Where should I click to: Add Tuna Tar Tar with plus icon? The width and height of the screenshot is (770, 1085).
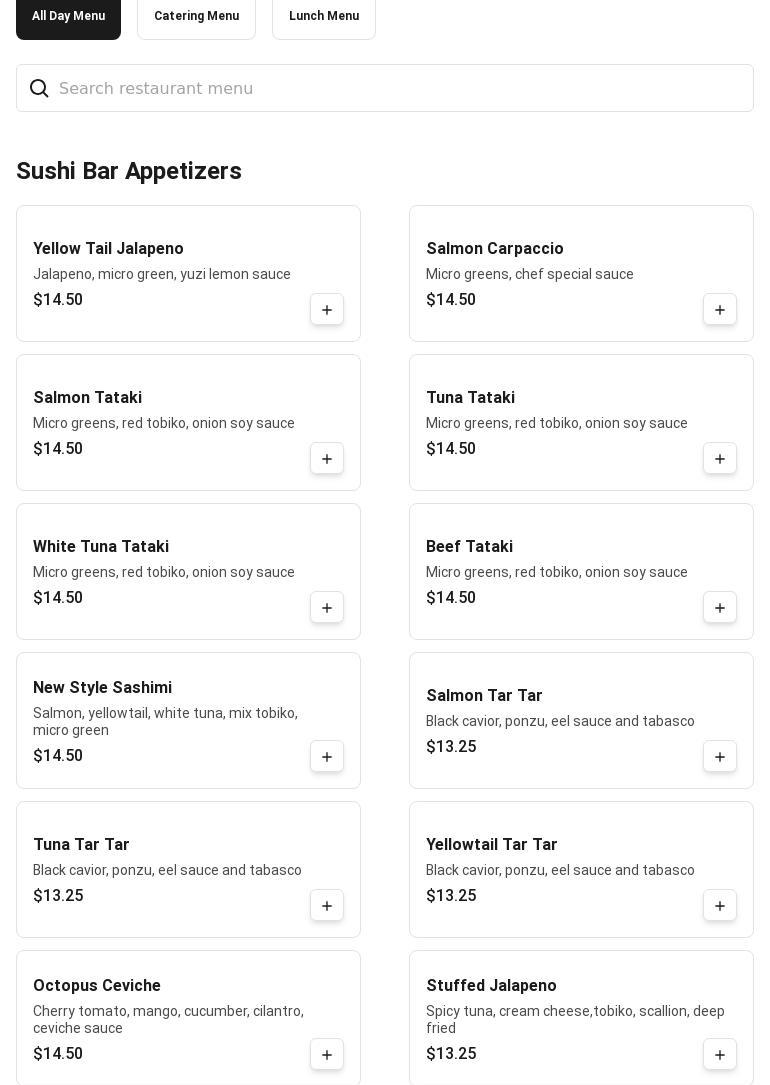327,906
